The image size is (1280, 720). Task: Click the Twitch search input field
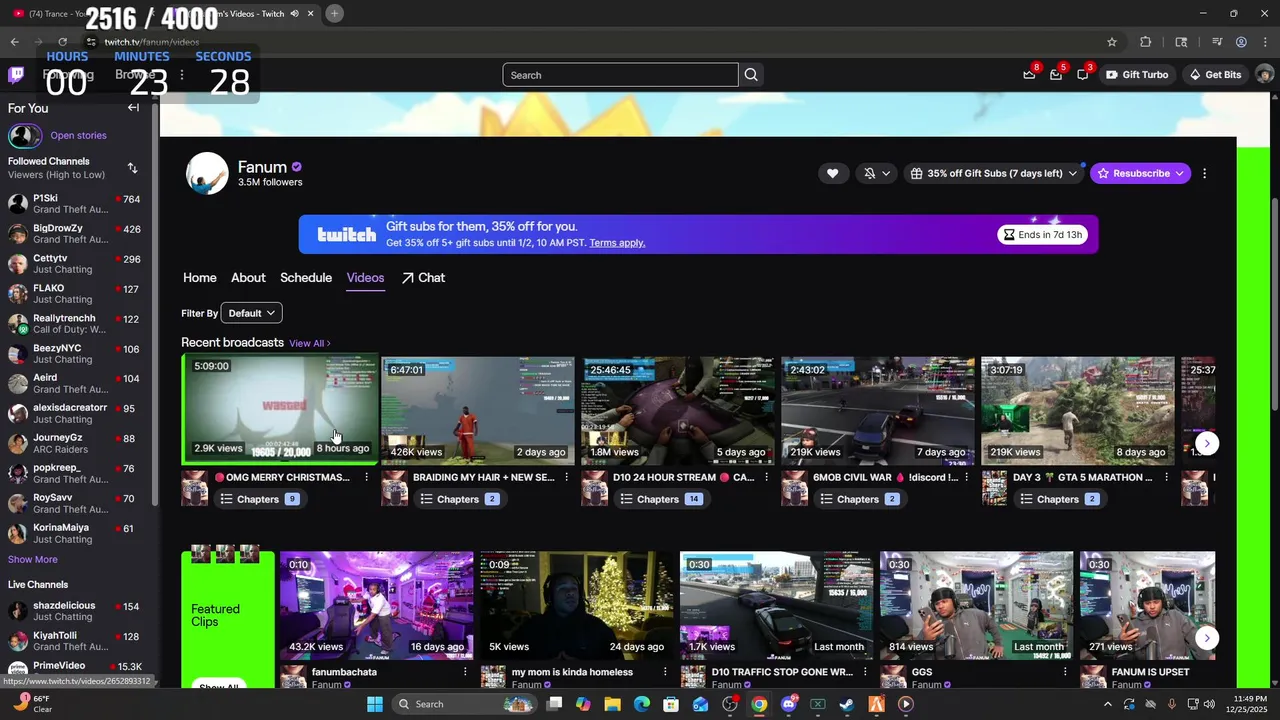click(x=620, y=75)
